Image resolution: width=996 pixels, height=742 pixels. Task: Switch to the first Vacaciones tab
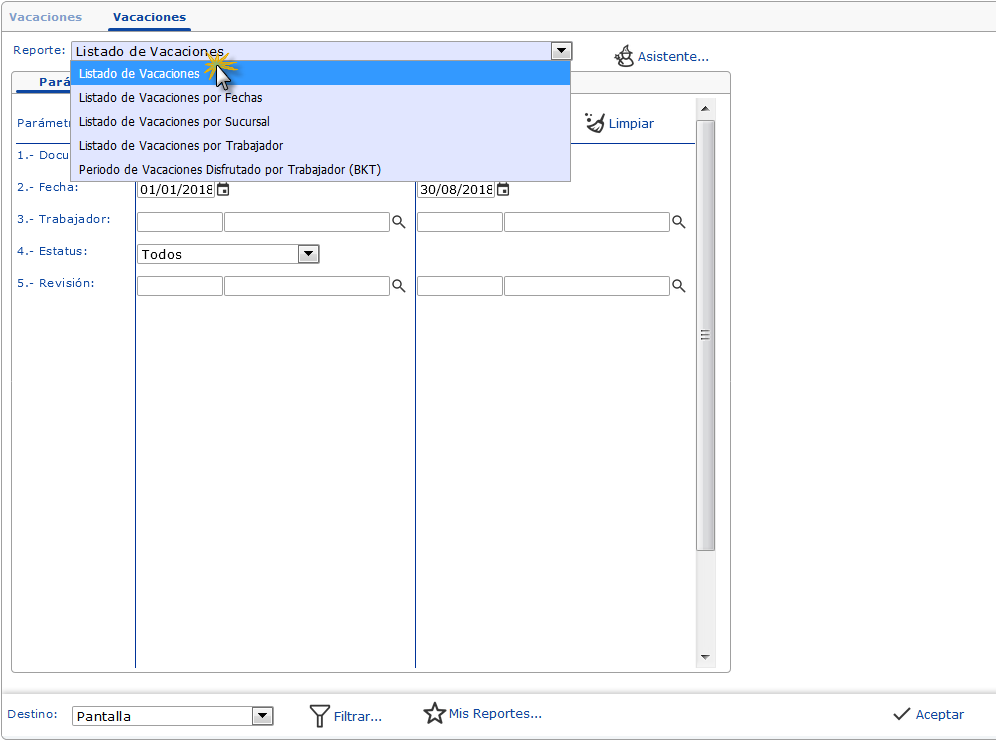[x=45, y=17]
